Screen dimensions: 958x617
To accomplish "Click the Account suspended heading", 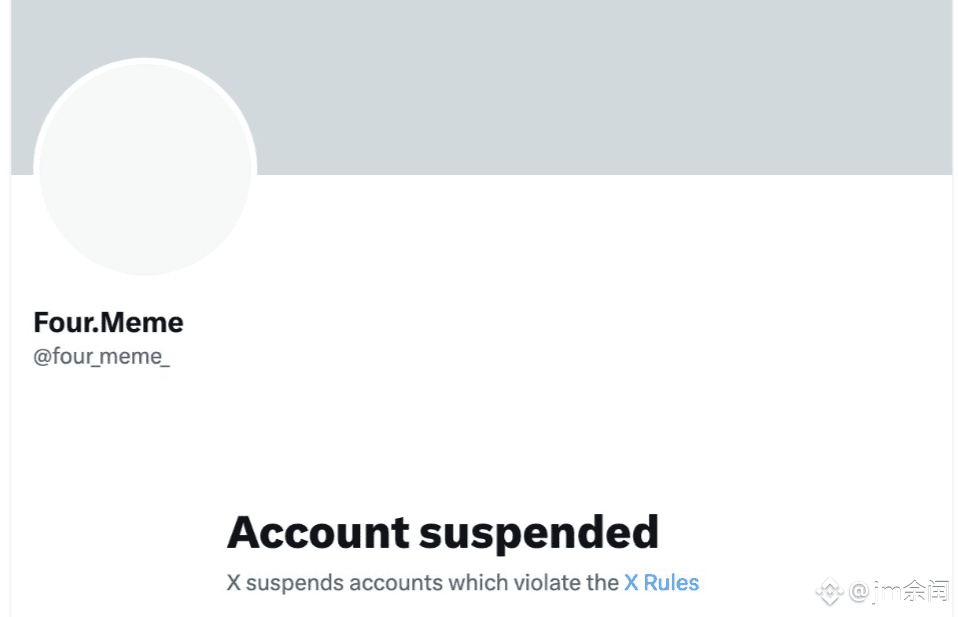I will pyautogui.click(x=443, y=532).
